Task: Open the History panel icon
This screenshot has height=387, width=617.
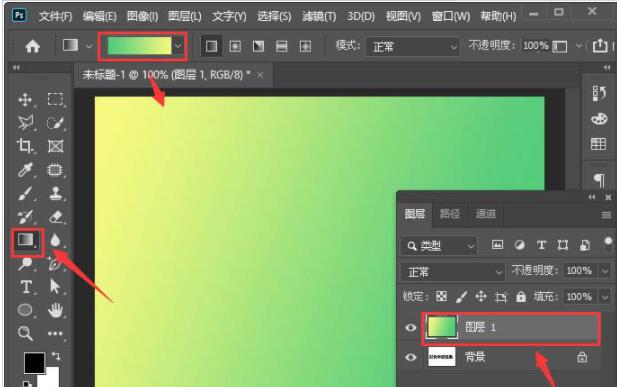Action: tap(599, 93)
